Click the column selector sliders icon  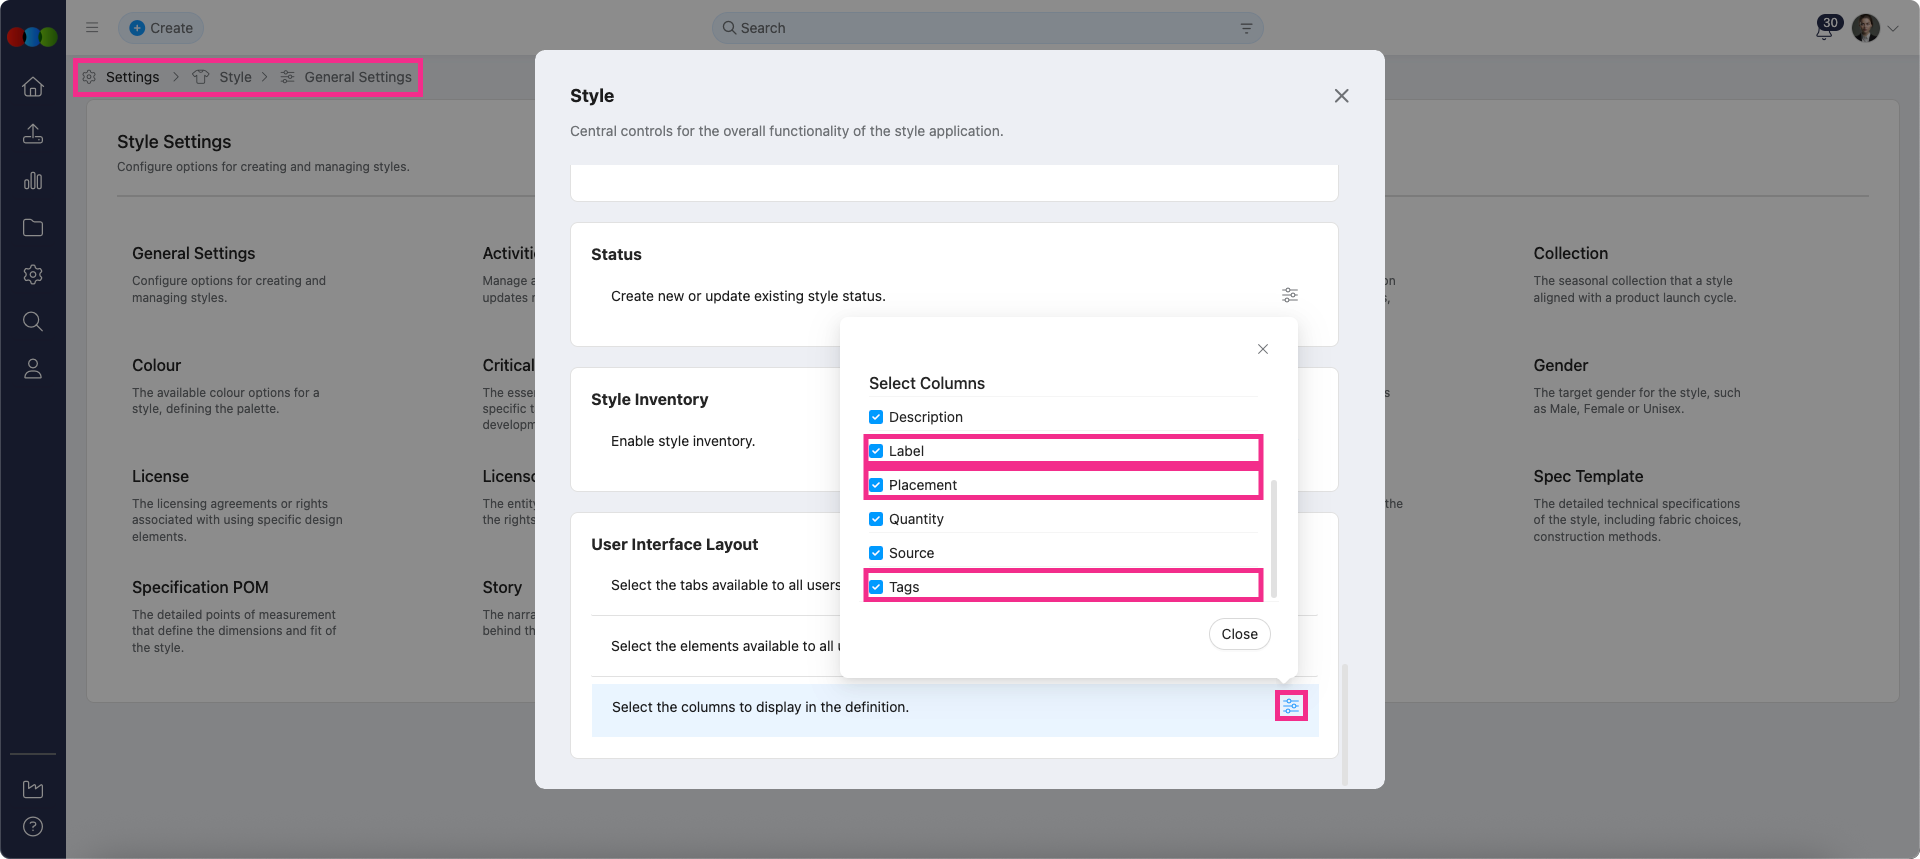point(1291,706)
